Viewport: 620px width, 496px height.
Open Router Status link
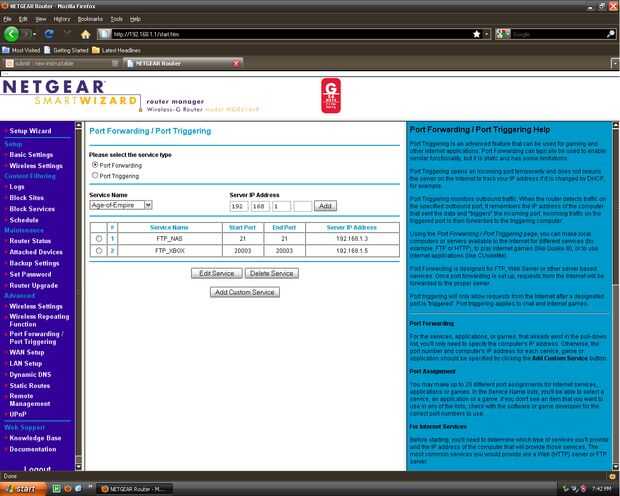pyautogui.click(x=30, y=240)
